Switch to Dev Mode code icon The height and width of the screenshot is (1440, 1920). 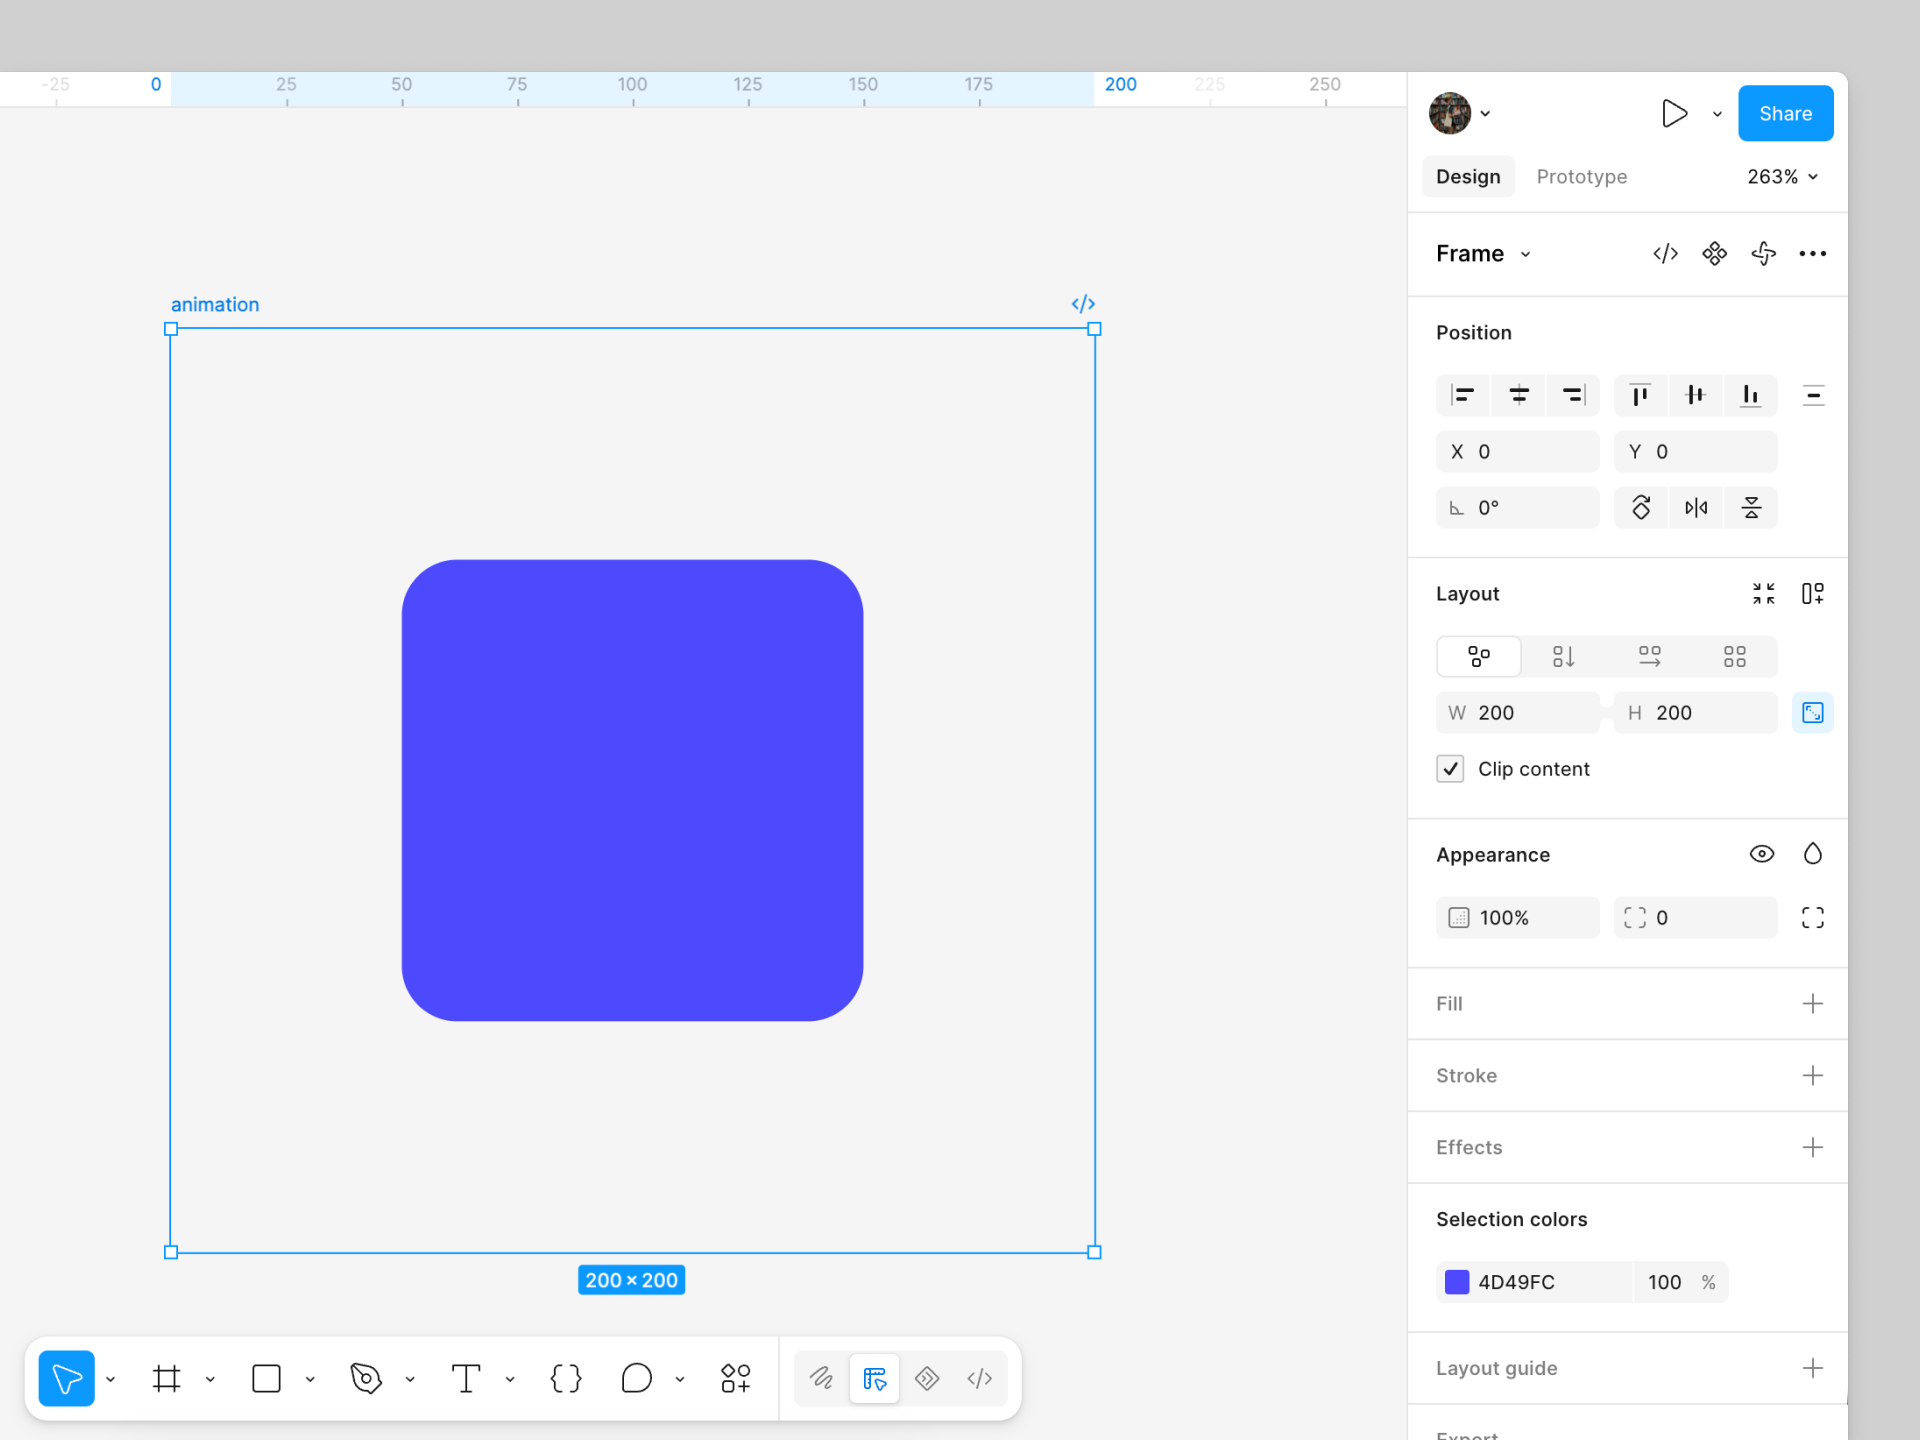pyautogui.click(x=980, y=1379)
